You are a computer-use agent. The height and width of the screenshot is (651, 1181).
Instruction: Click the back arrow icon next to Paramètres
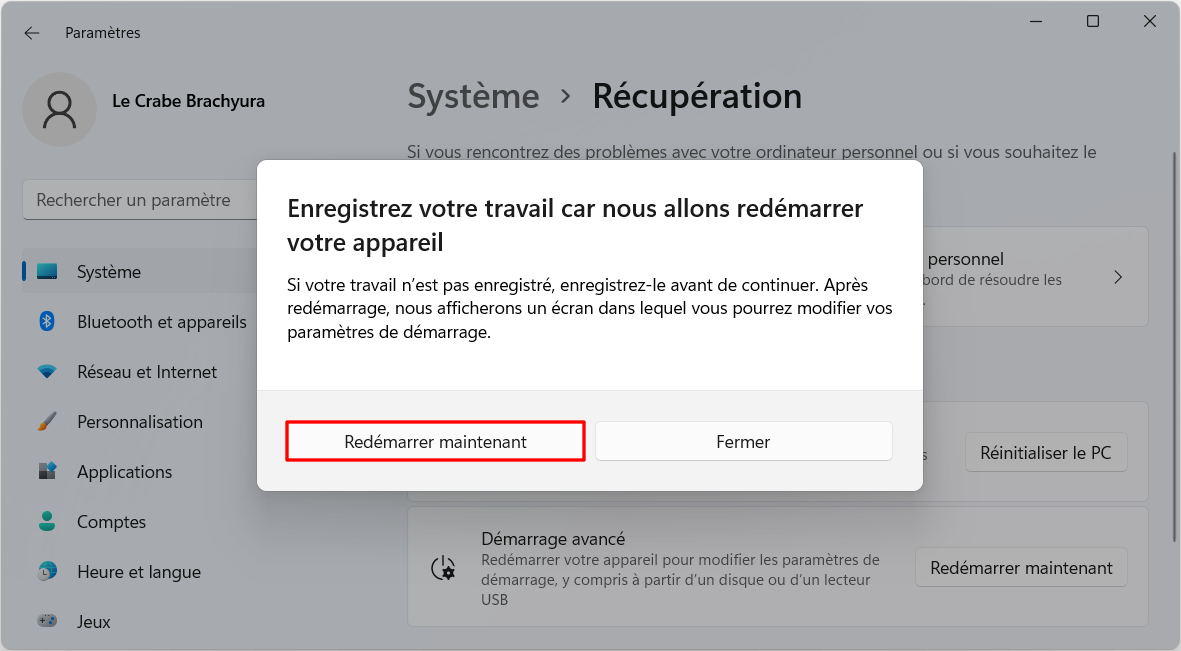coord(32,33)
